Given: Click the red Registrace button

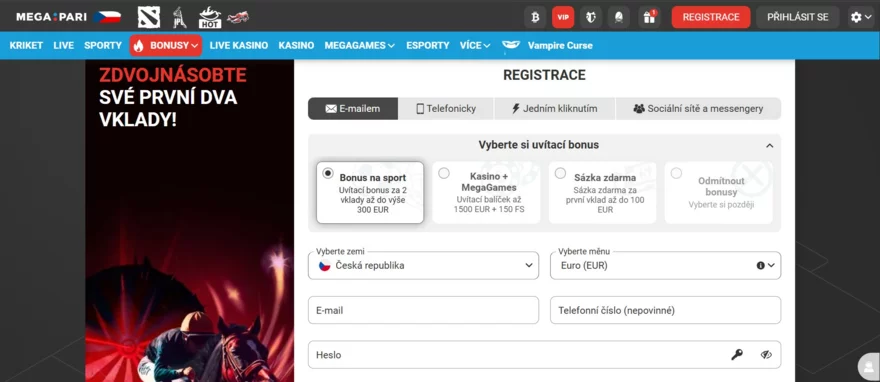Looking at the screenshot, I should [711, 17].
